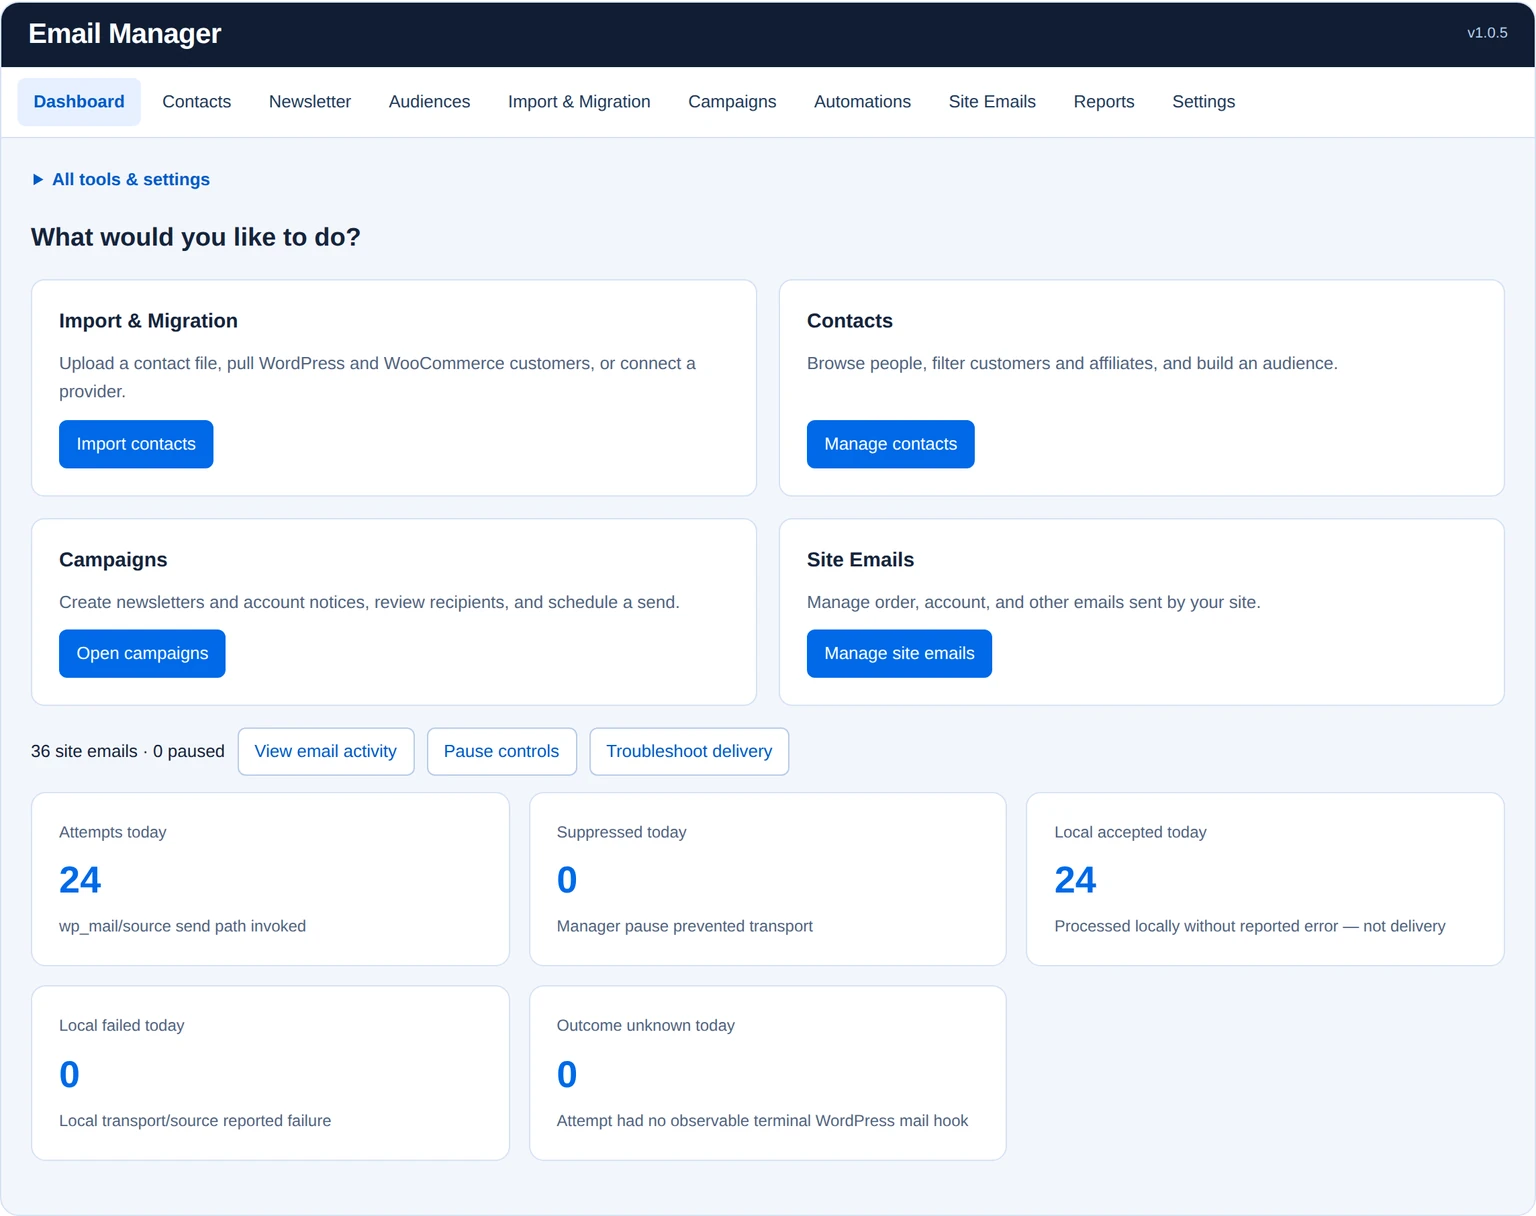Screen dimensions: 1536x1216
Task: Click the Open campaigns button
Action: click(x=142, y=654)
